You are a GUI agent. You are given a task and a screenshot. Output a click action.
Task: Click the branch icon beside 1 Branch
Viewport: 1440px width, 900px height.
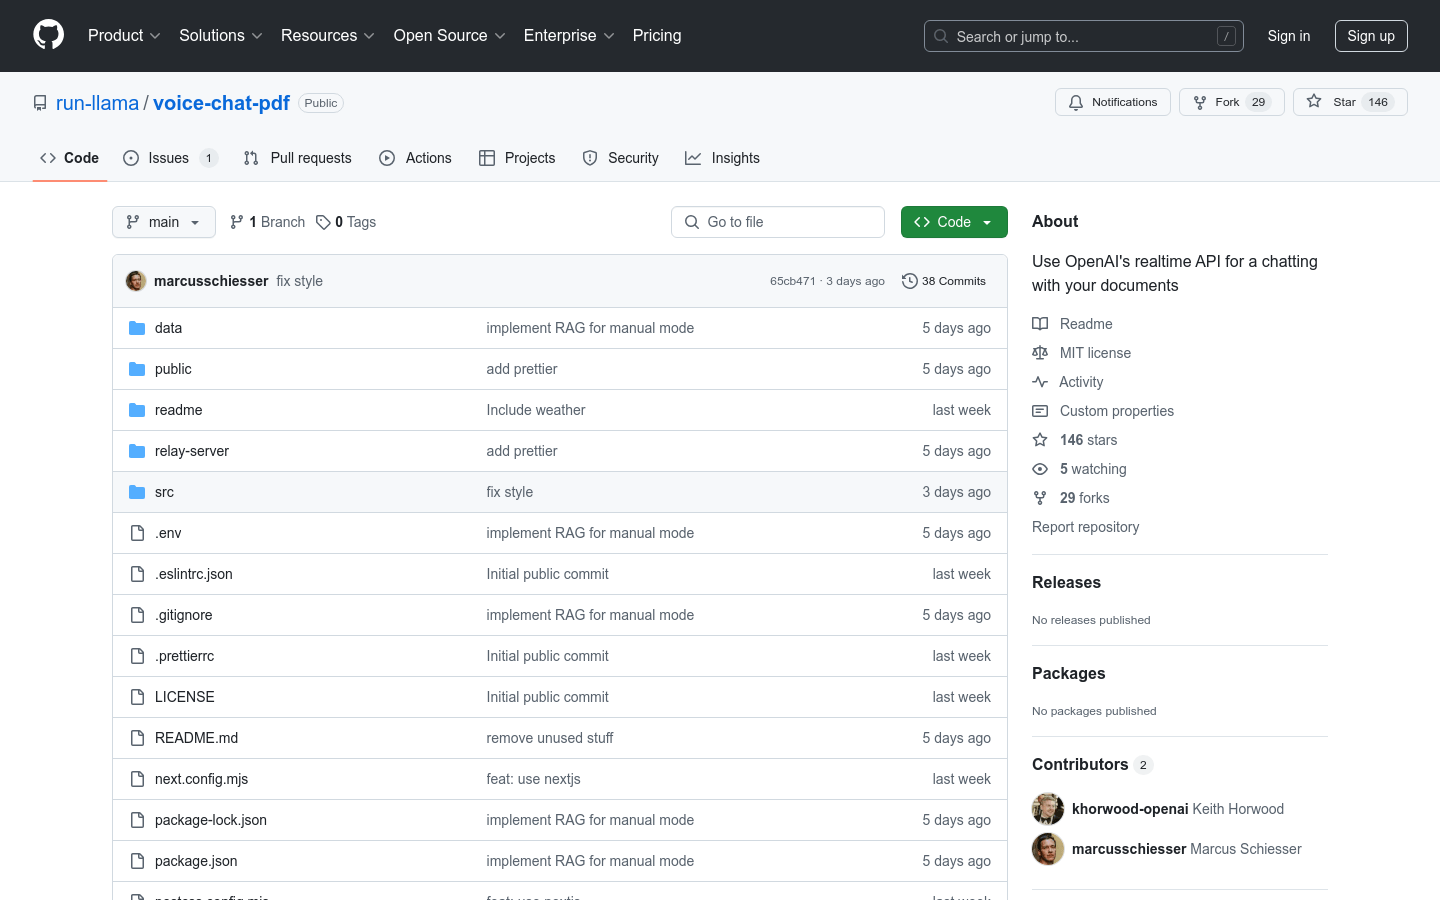coord(237,222)
